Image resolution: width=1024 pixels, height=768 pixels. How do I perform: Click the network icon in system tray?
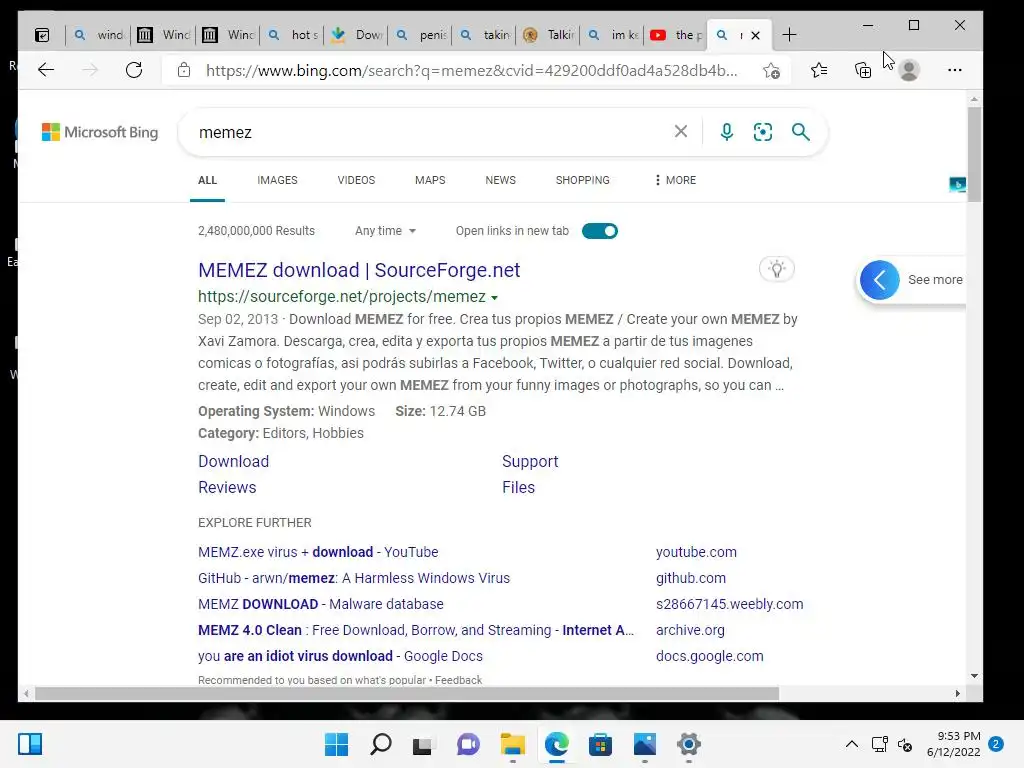879,744
